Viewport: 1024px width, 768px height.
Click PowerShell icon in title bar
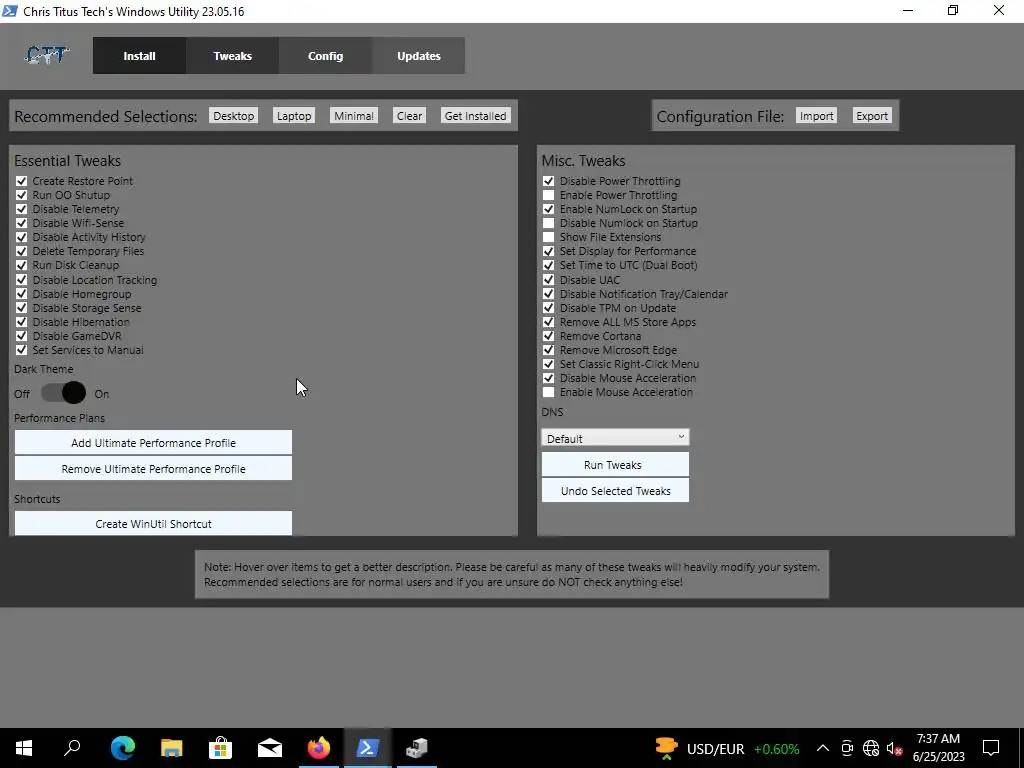10,11
